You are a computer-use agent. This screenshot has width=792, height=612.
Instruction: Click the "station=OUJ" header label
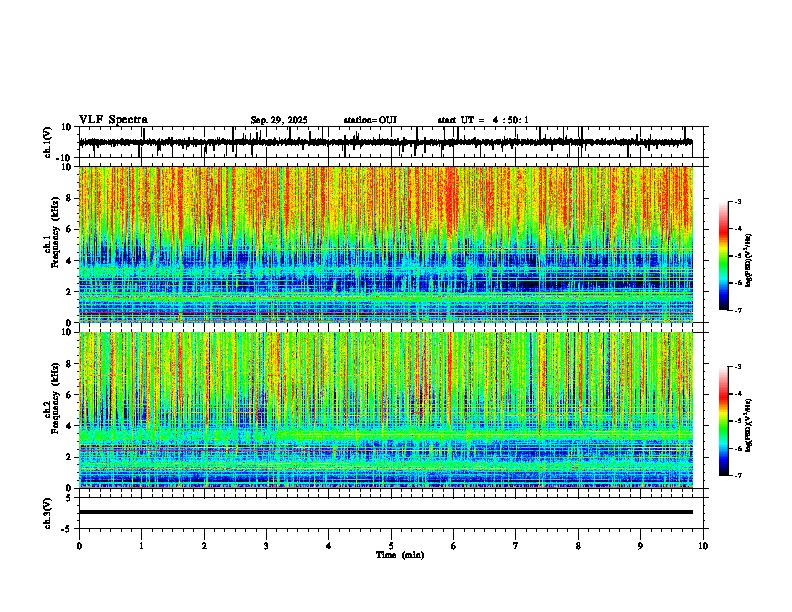370,120
